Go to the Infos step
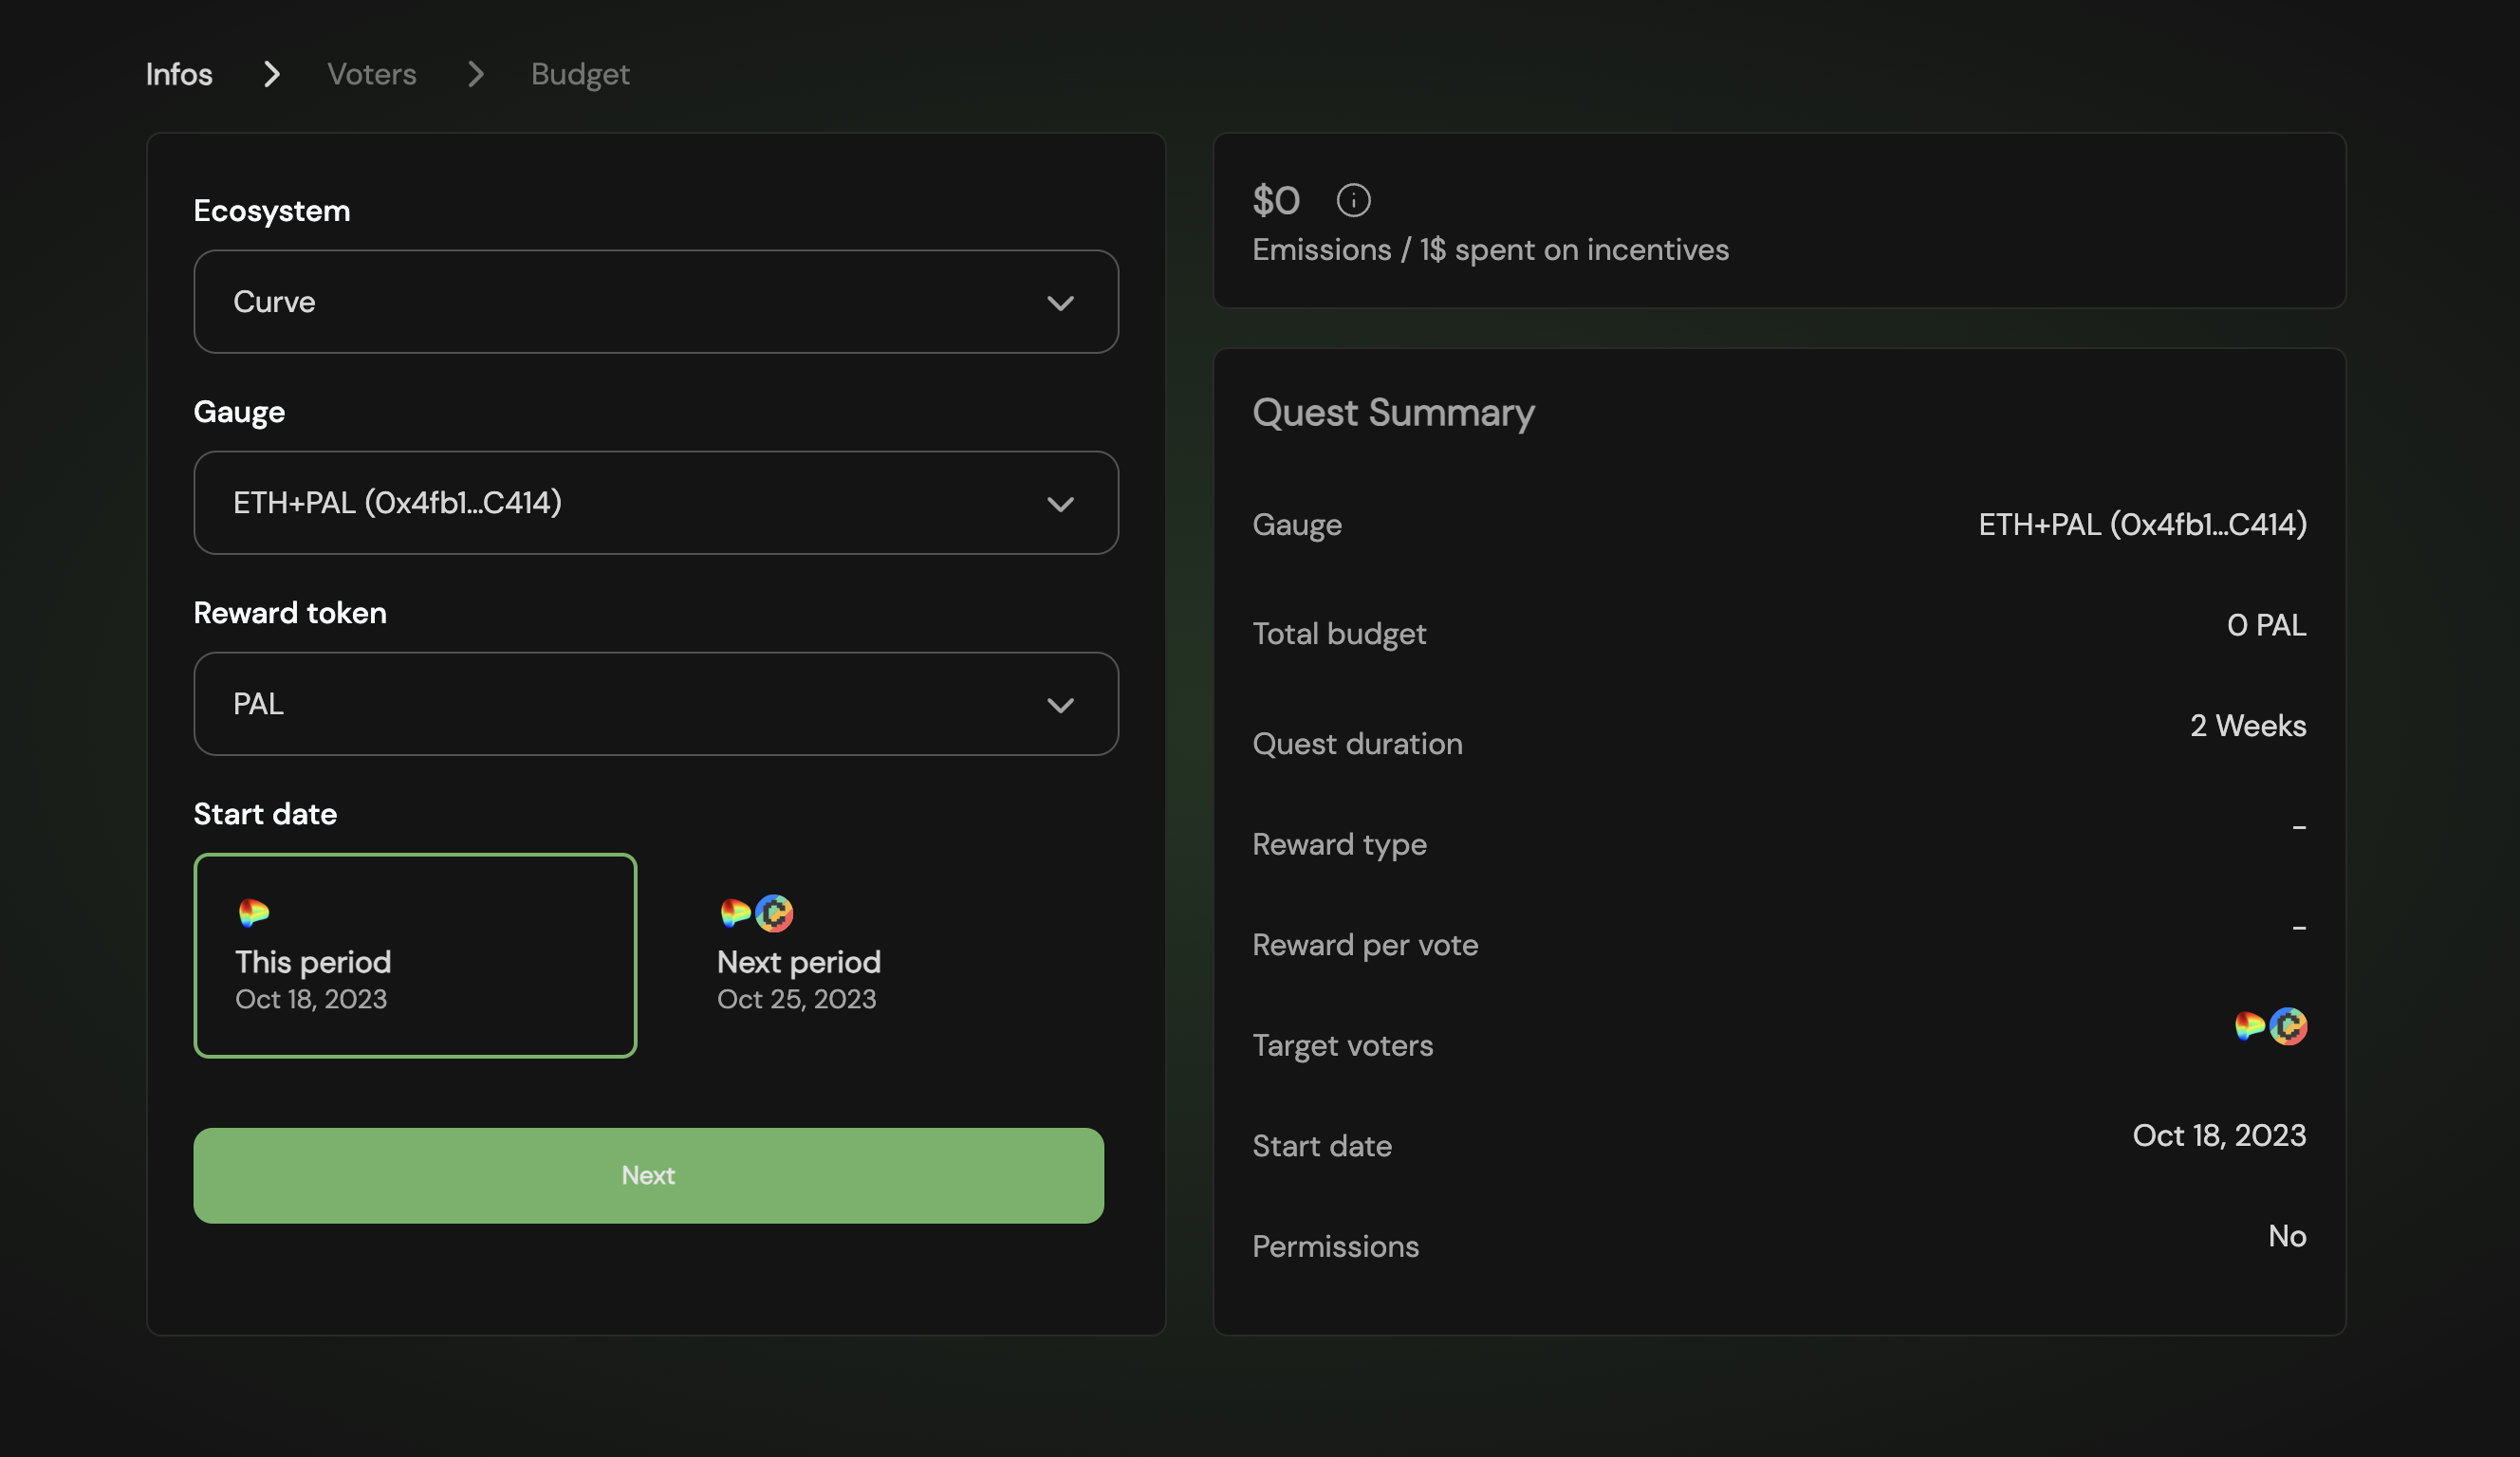This screenshot has width=2520, height=1457. coord(179,74)
